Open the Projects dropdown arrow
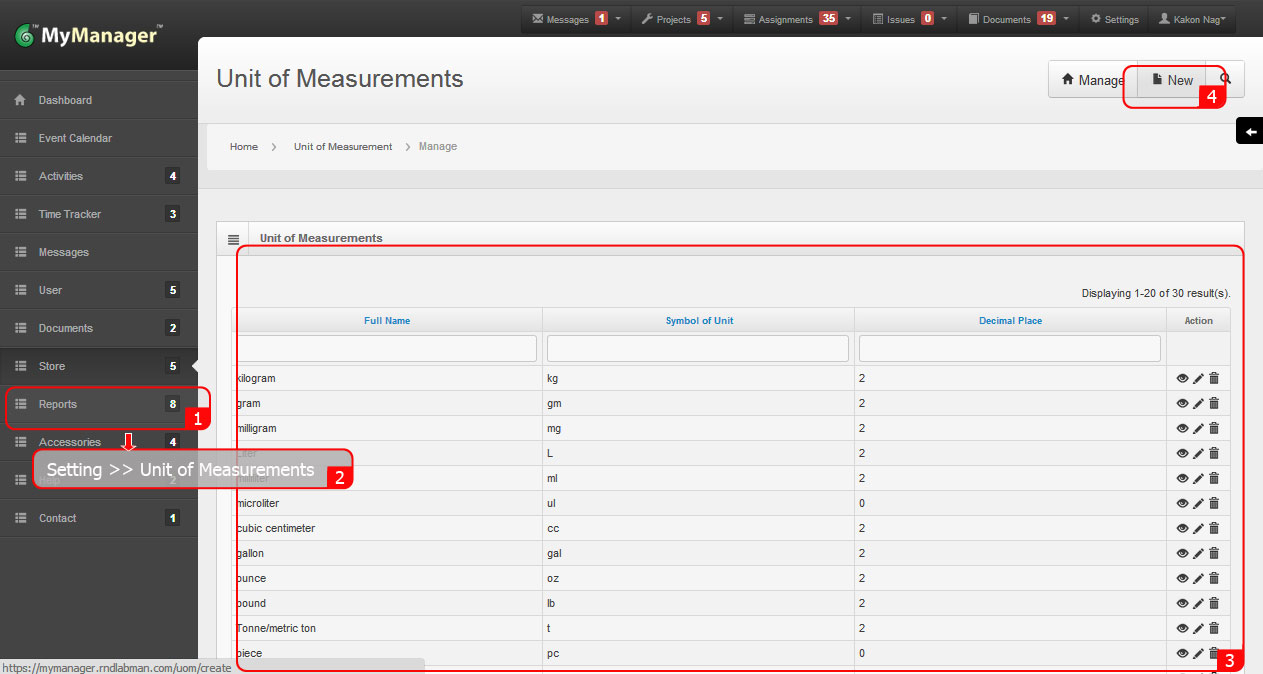 tap(720, 19)
